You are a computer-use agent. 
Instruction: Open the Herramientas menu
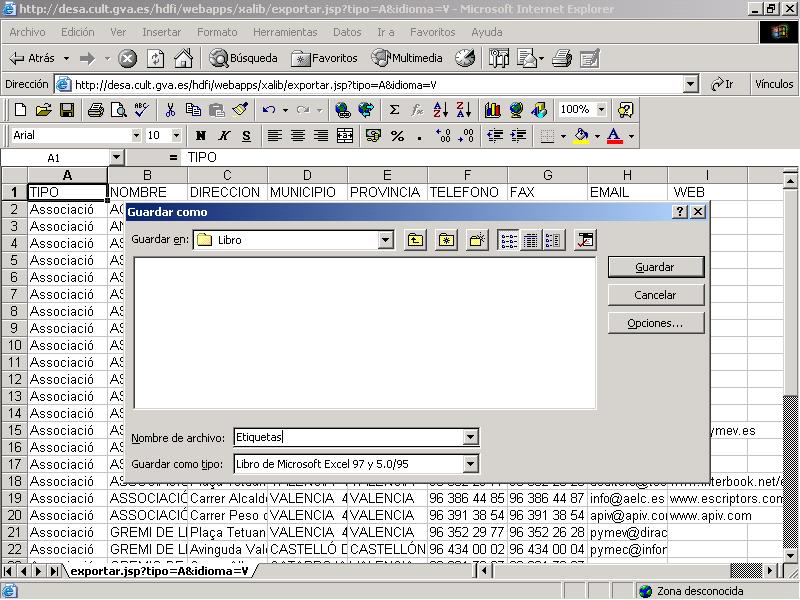[x=284, y=32]
